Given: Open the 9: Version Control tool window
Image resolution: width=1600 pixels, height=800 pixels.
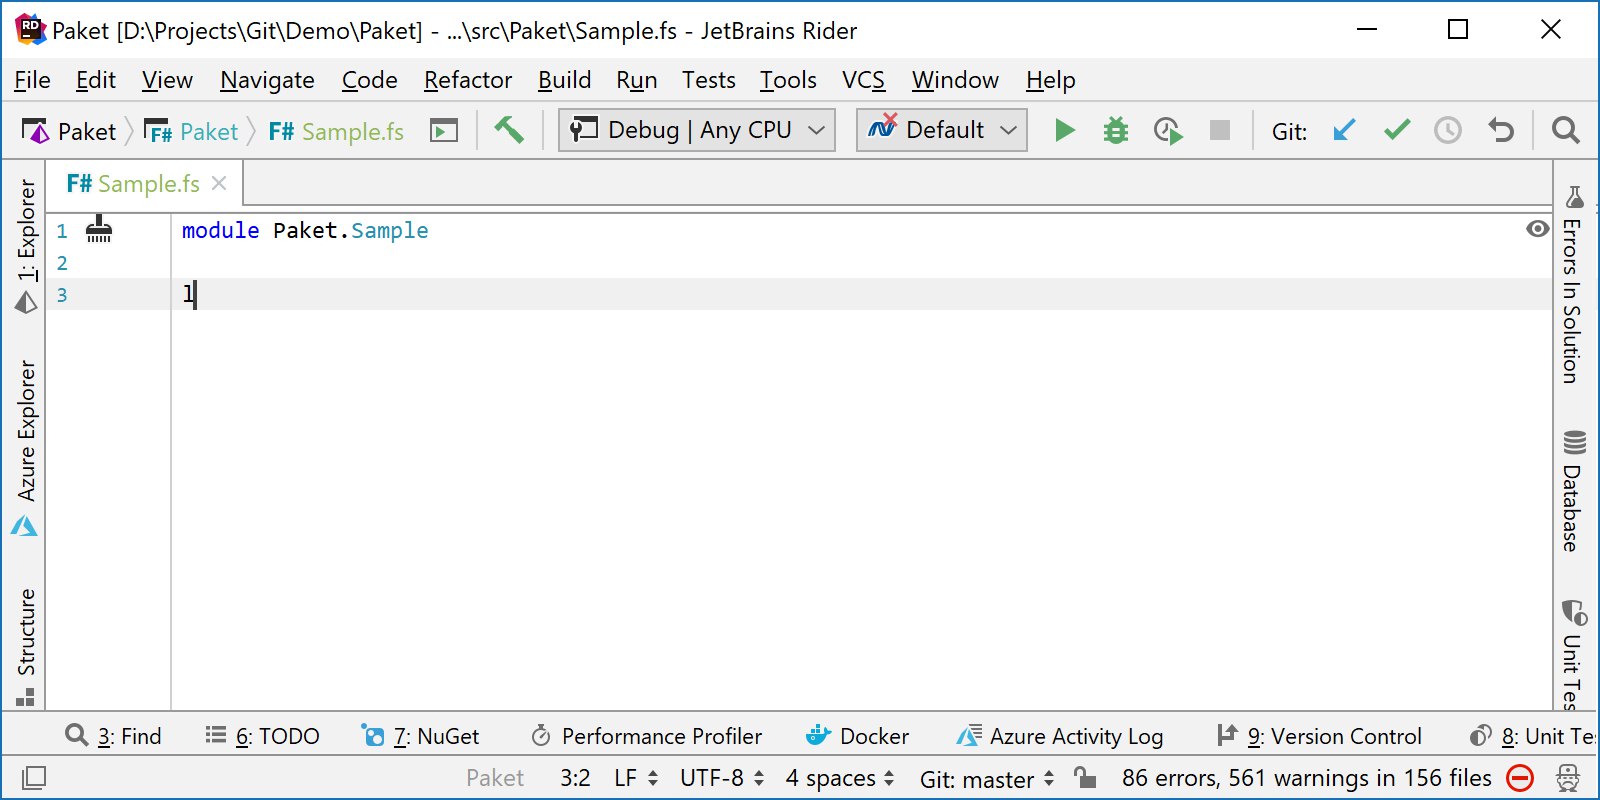Looking at the screenshot, I should [x=1319, y=736].
